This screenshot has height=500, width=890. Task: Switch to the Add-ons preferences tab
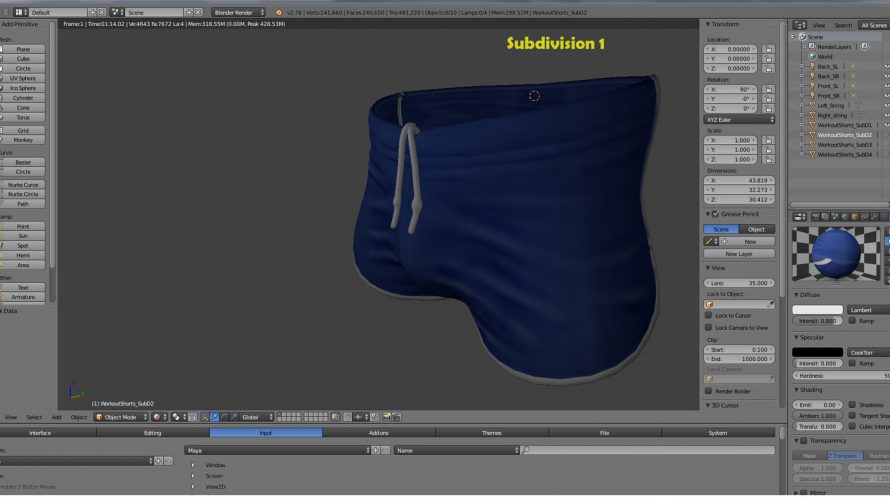[379, 433]
